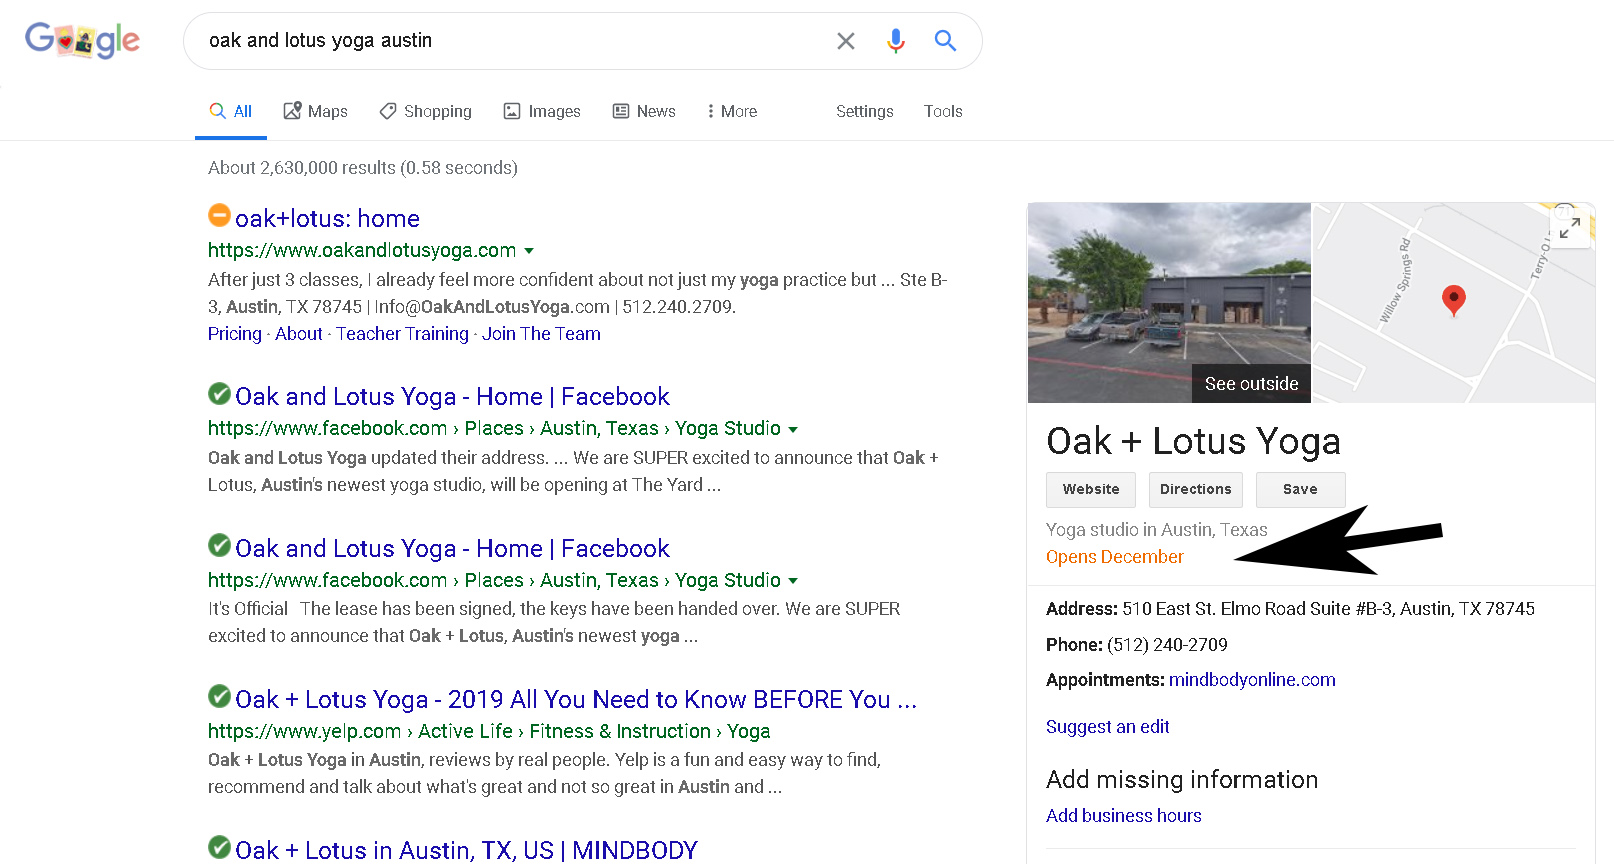
Task: Open the Oak + Lotus MINDBODY result
Action: pos(466,850)
